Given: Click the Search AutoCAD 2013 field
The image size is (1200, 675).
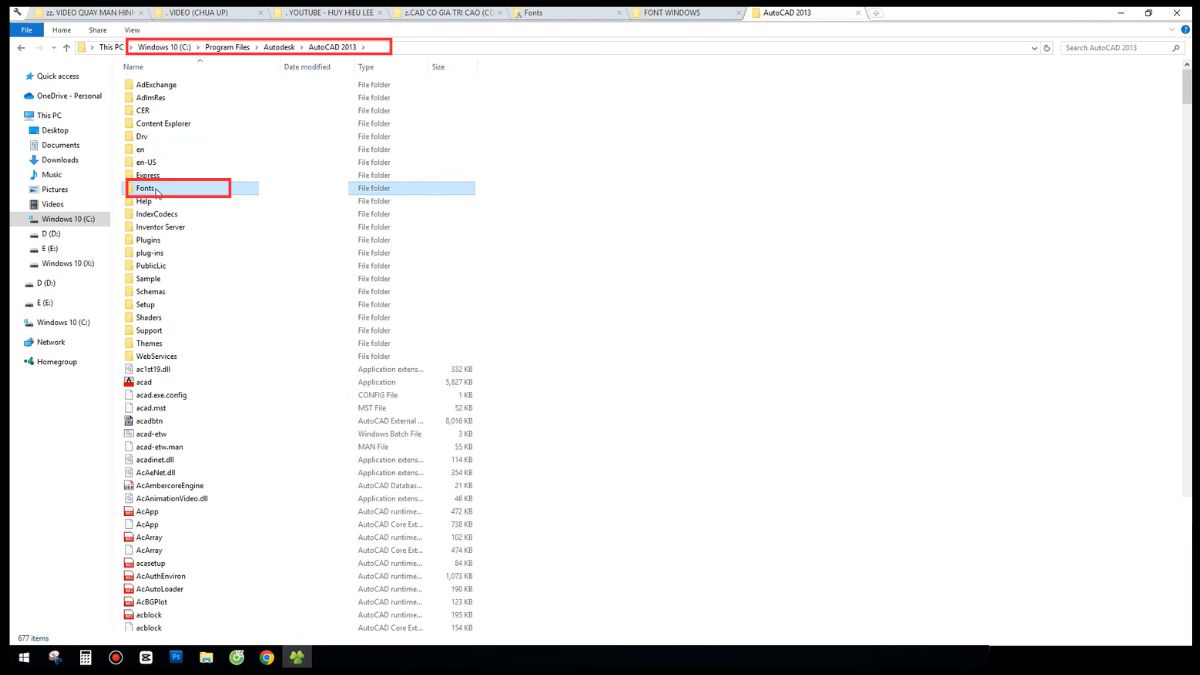Looking at the screenshot, I should pos(1120,47).
